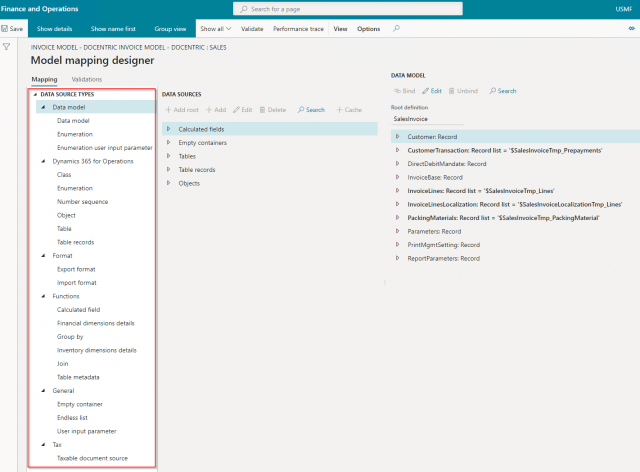Click Validate in action bar
The width and height of the screenshot is (640, 472).
252,29
